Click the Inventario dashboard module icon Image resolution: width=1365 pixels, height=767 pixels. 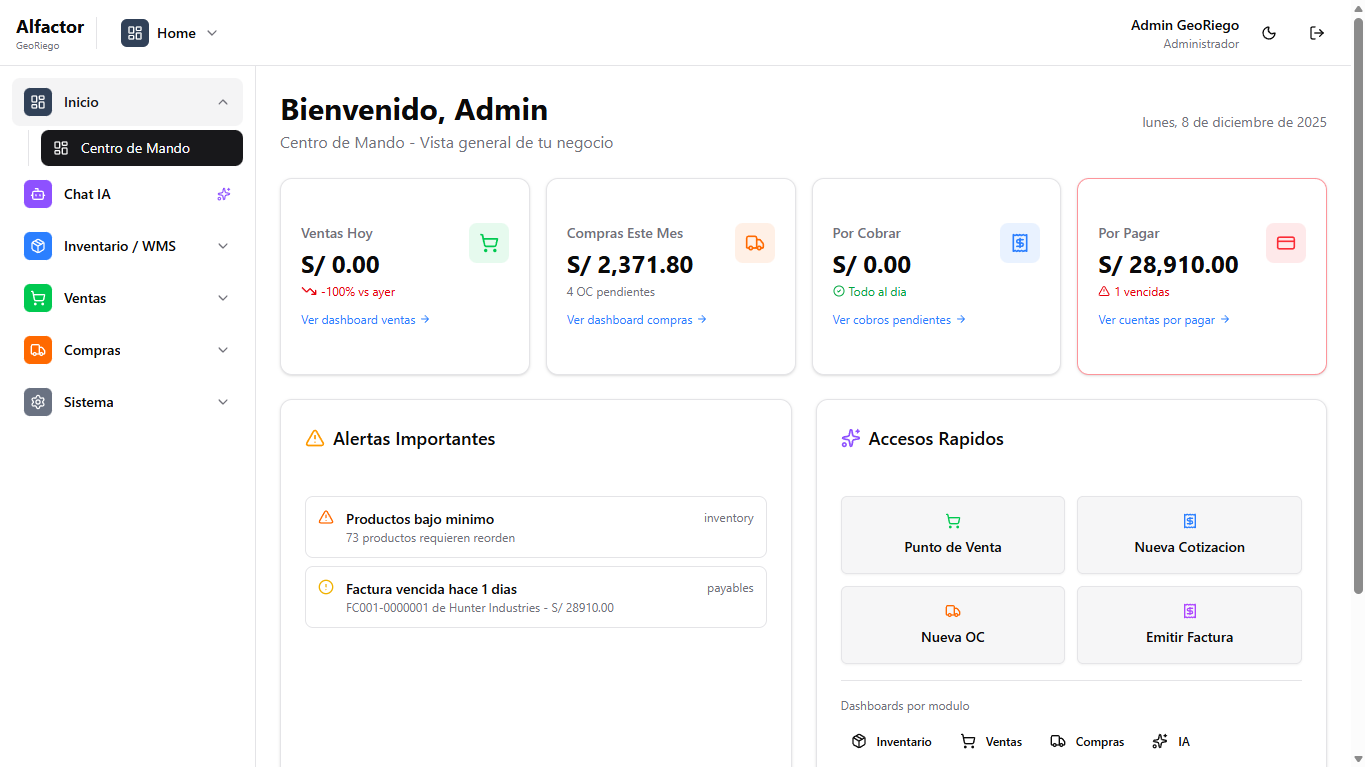tap(858, 741)
